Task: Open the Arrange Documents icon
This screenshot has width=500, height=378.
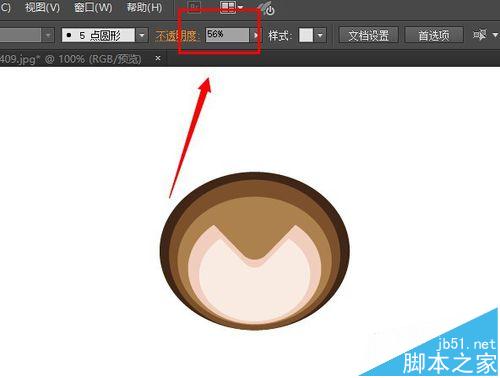Action: (x=231, y=7)
